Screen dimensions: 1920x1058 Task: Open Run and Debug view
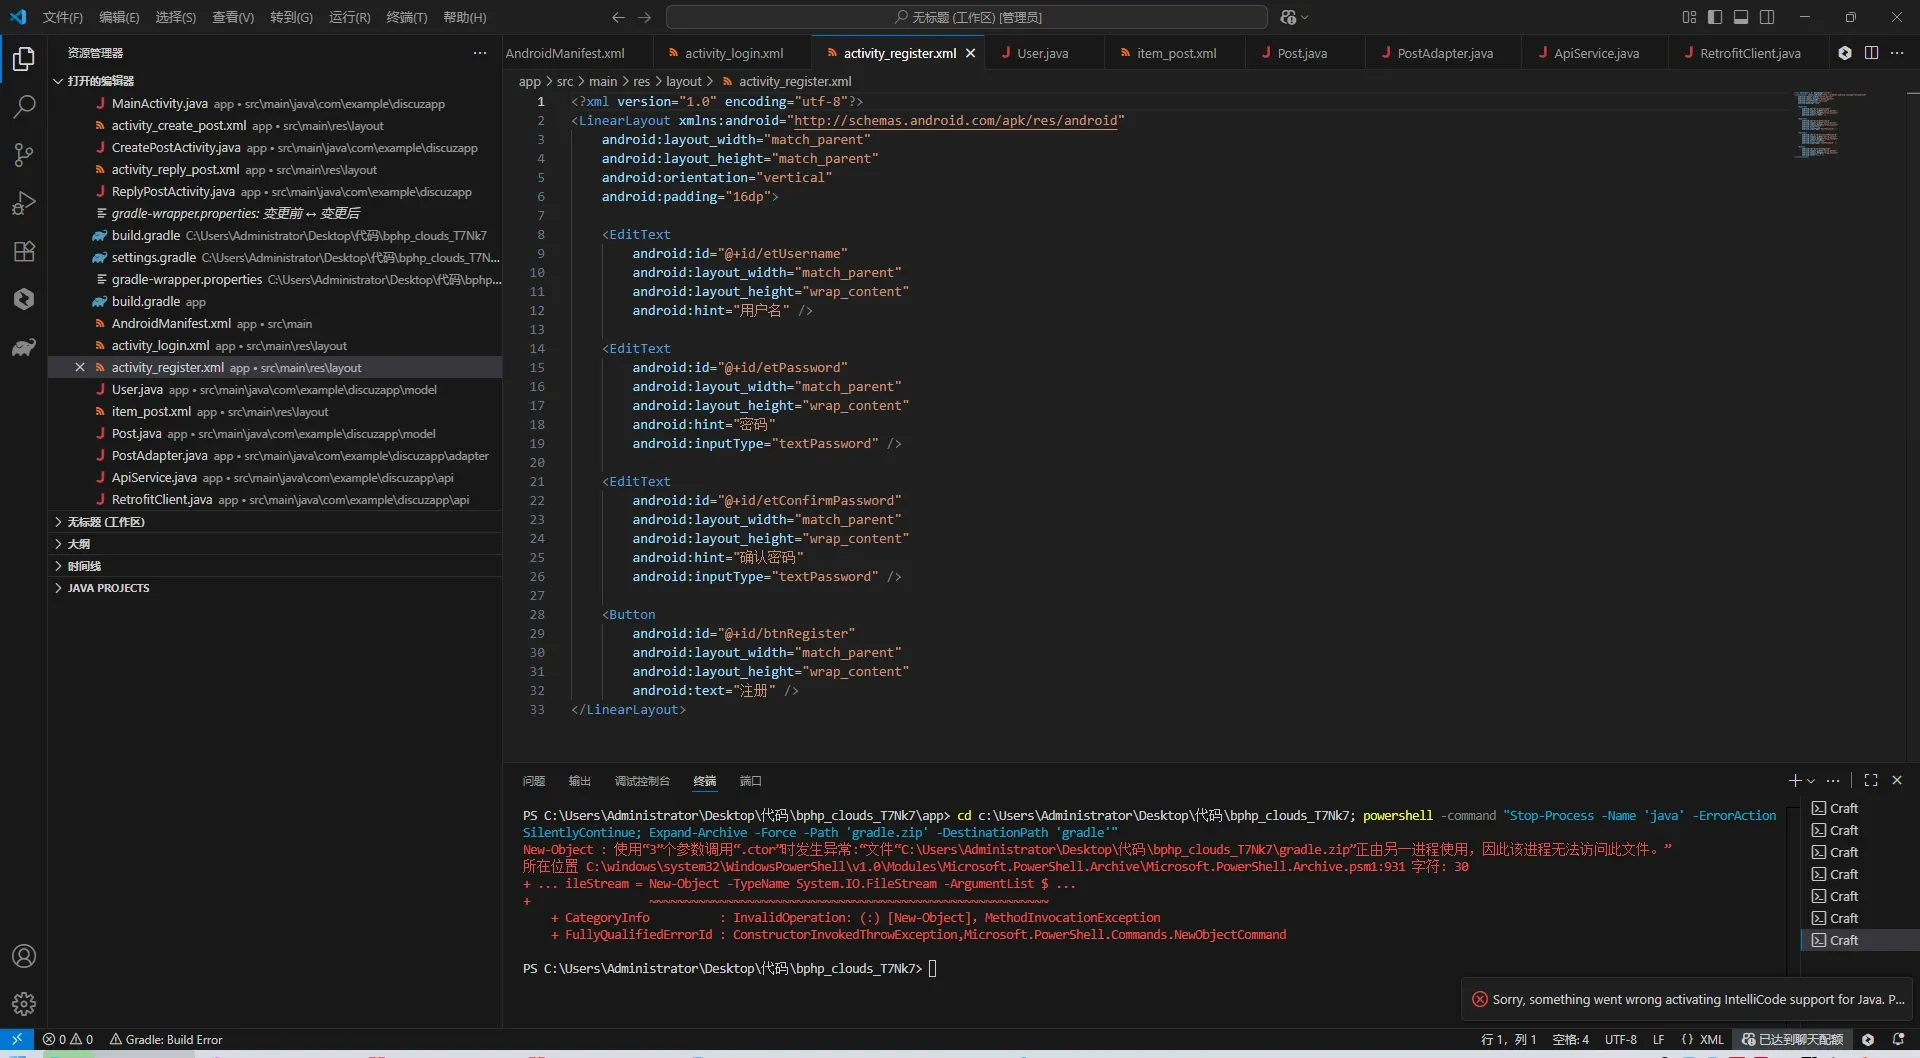(24, 203)
